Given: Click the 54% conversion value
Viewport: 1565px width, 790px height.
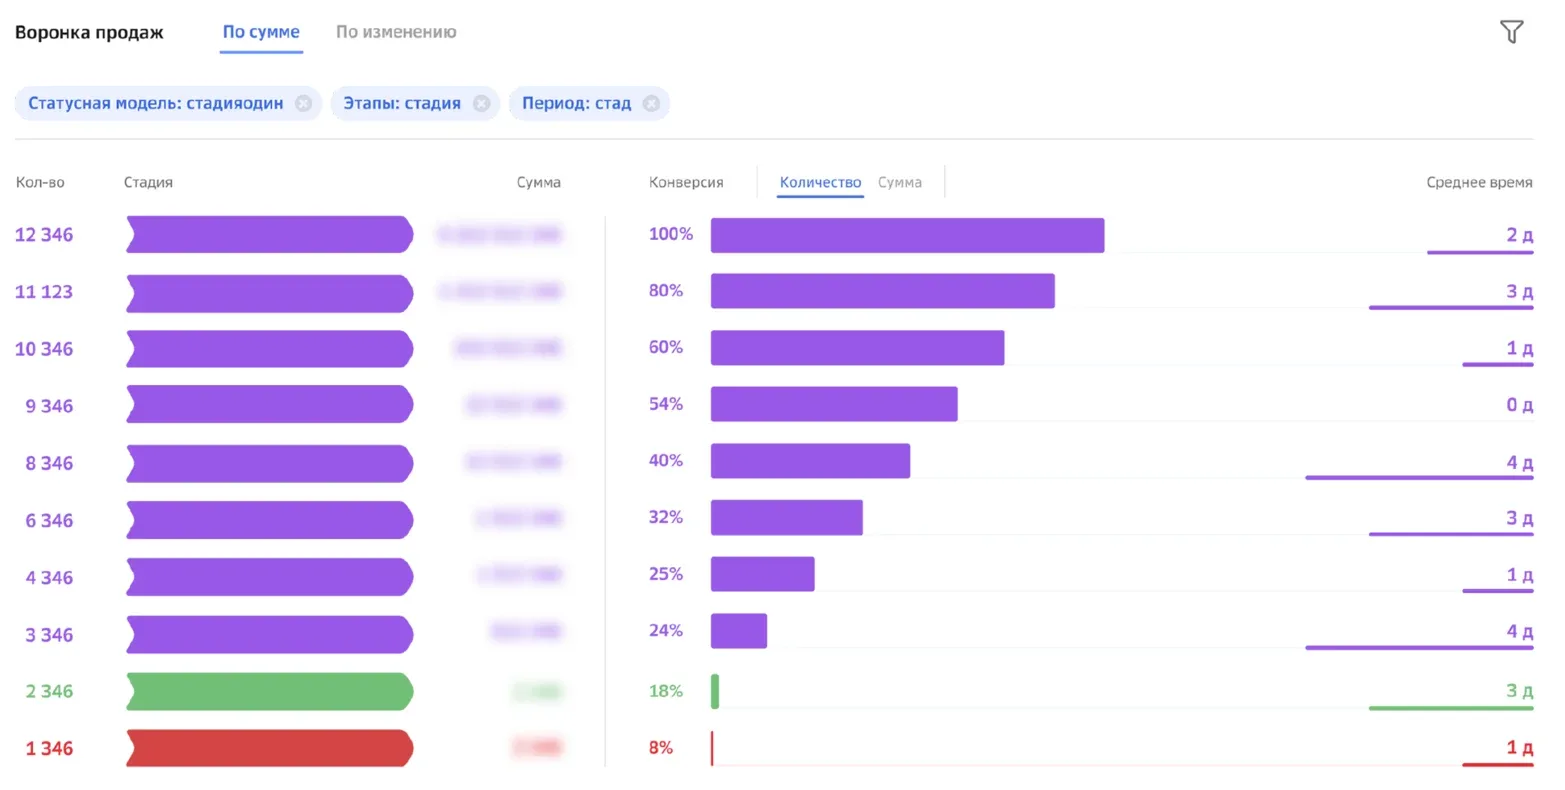Looking at the screenshot, I should coord(666,404).
